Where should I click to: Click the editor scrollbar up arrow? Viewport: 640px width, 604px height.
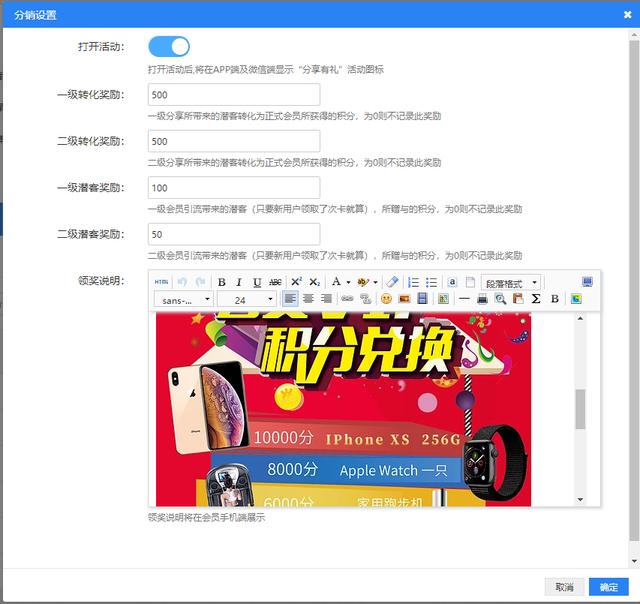pos(580,318)
